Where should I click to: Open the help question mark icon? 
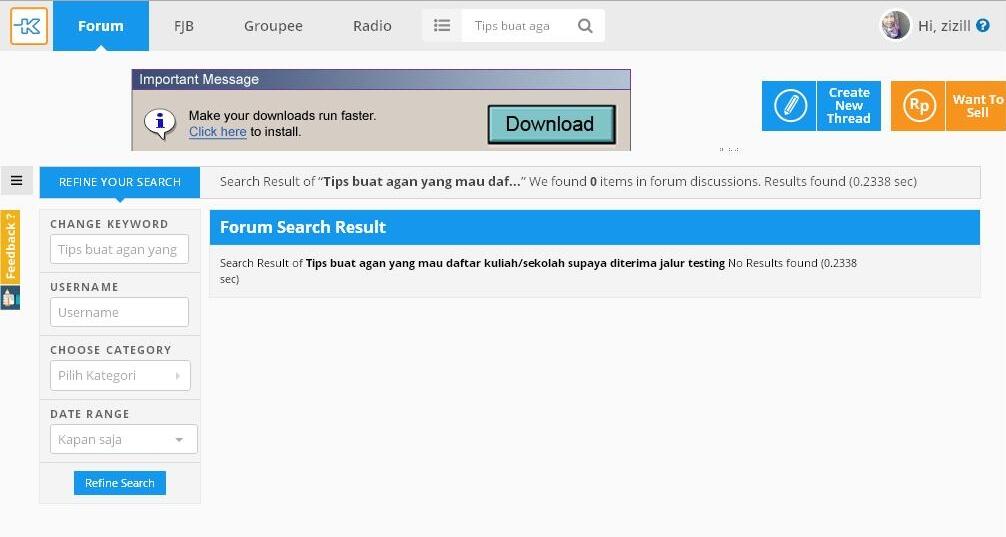tap(983, 26)
